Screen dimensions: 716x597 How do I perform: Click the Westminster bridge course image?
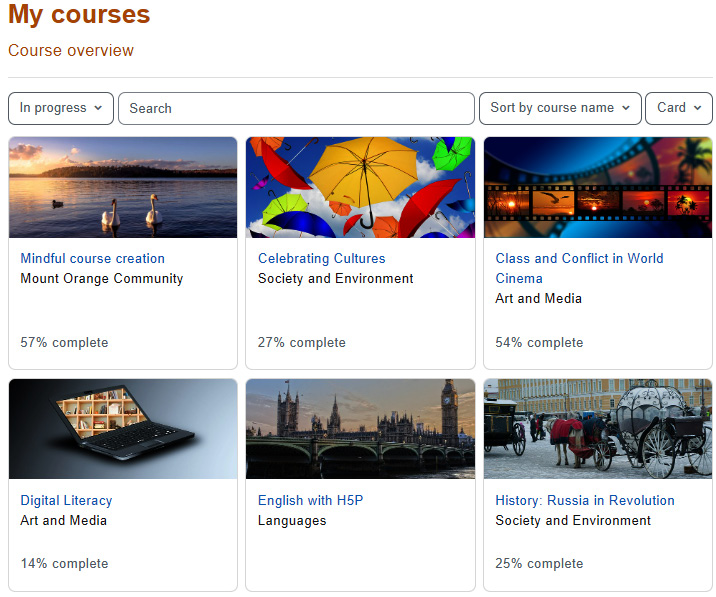tap(360, 428)
